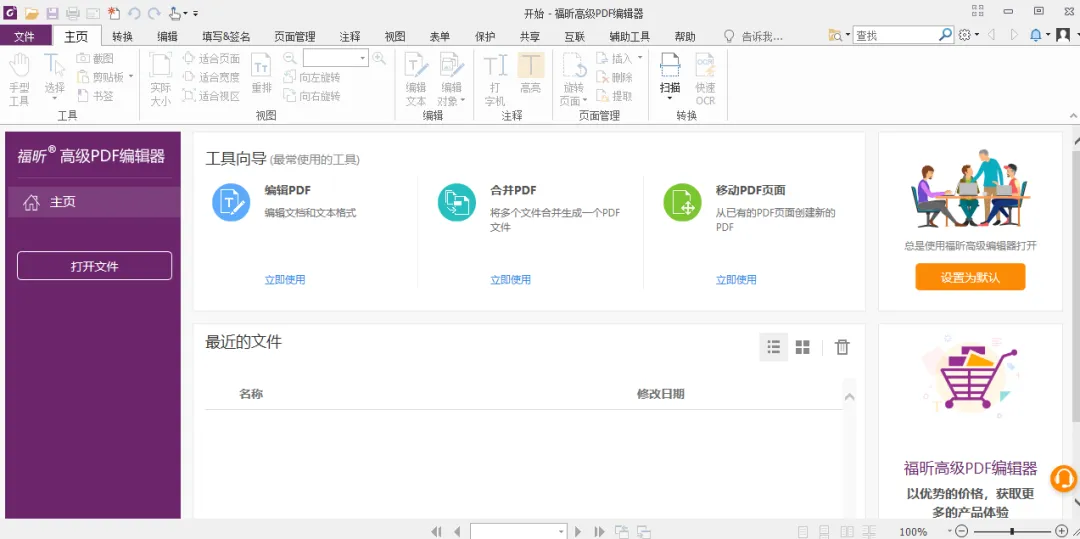Image resolution: width=1080 pixels, height=539 pixels.
Task: Click Rotate Right 向右旋转
Action: tap(311, 96)
